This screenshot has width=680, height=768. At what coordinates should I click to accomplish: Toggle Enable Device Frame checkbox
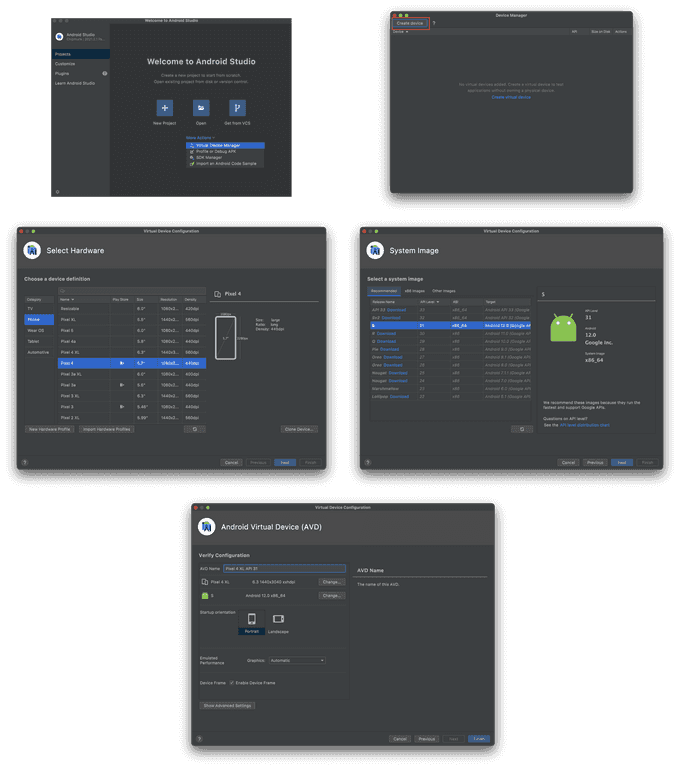(232, 683)
